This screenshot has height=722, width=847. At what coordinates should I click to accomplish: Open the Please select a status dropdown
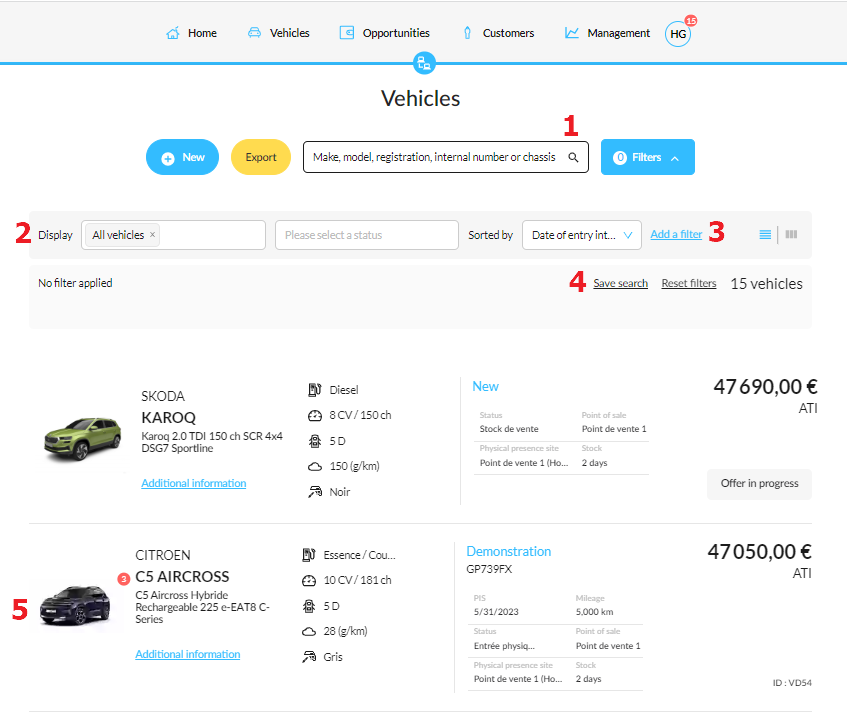click(x=367, y=235)
